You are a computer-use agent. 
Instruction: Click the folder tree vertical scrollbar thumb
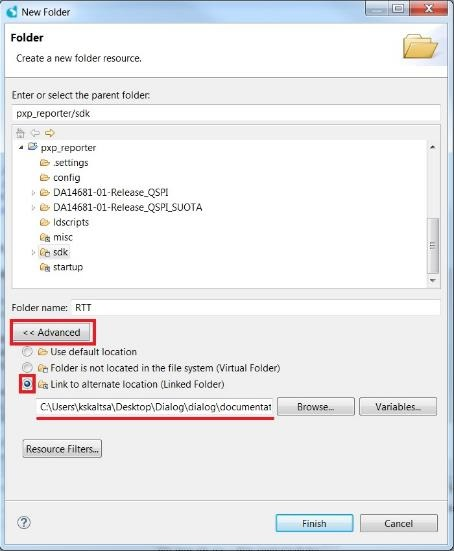pyautogui.click(x=433, y=245)
